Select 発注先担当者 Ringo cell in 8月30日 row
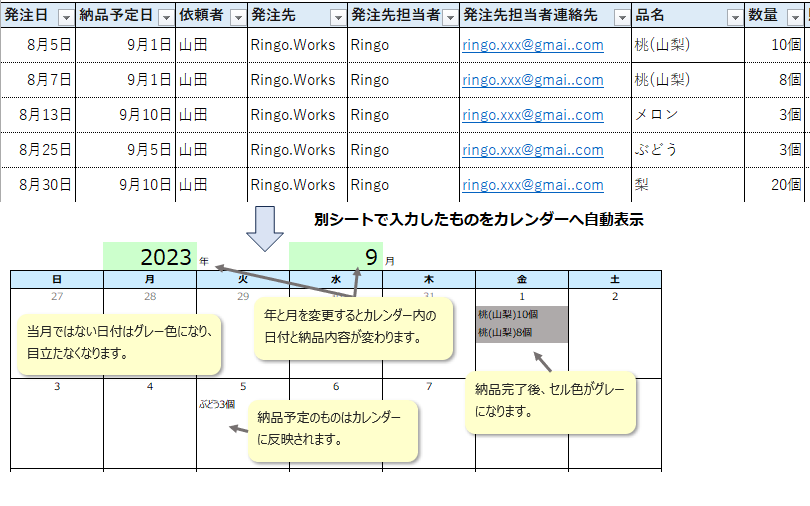Image resolution: width=810 pixels, height=506 pixels. coord(403,185)
